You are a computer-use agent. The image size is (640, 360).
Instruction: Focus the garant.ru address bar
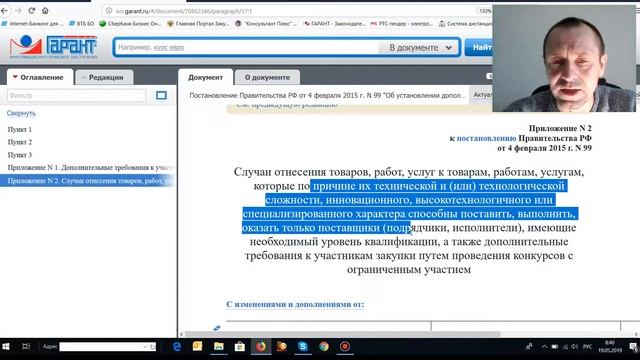pos(286,11)
